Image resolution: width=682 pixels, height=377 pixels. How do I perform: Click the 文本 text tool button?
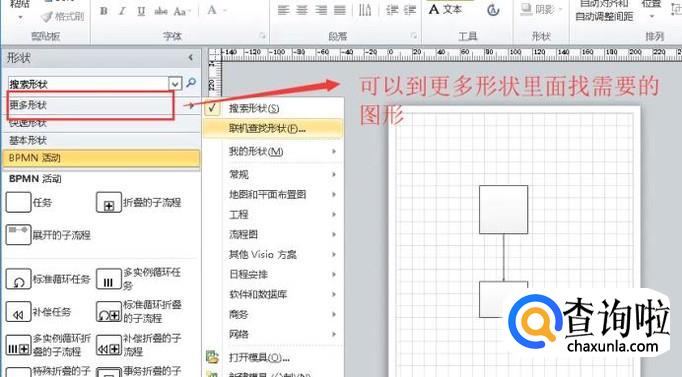tap(445, 9)
